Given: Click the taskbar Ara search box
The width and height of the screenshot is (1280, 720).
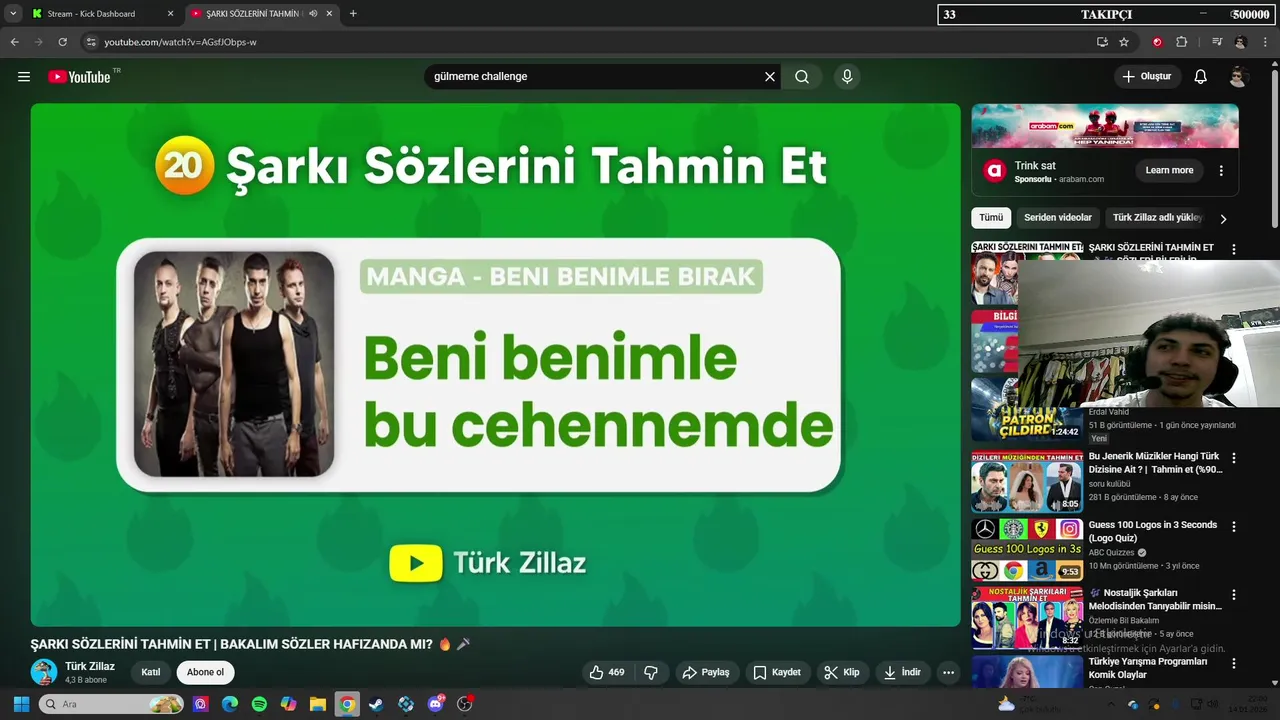Looking at the screenshot, I should tap(112, 704).
